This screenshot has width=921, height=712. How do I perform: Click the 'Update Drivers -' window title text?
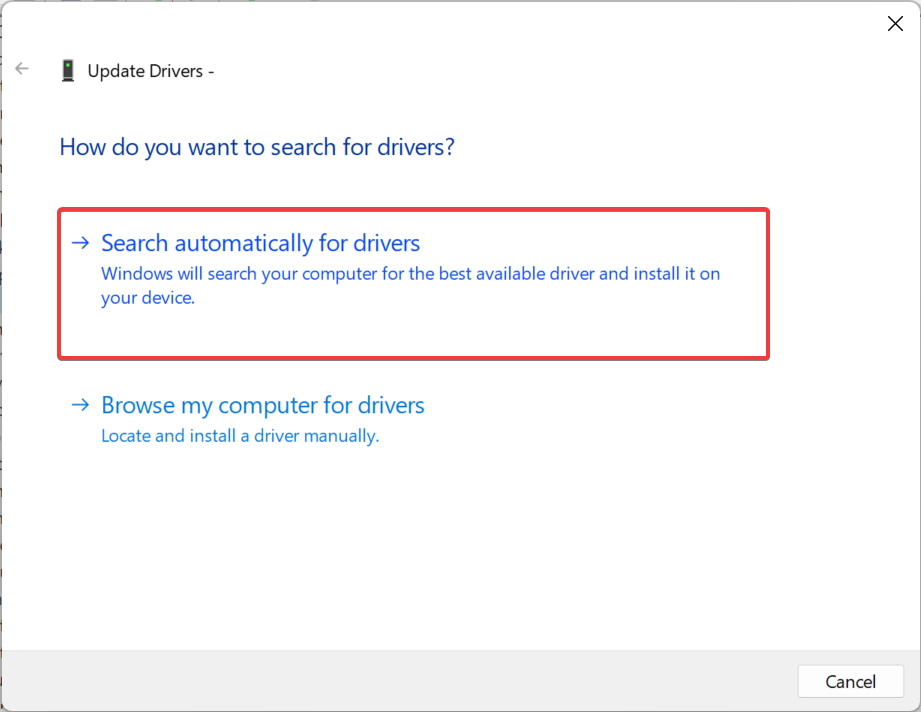(150, 71)
